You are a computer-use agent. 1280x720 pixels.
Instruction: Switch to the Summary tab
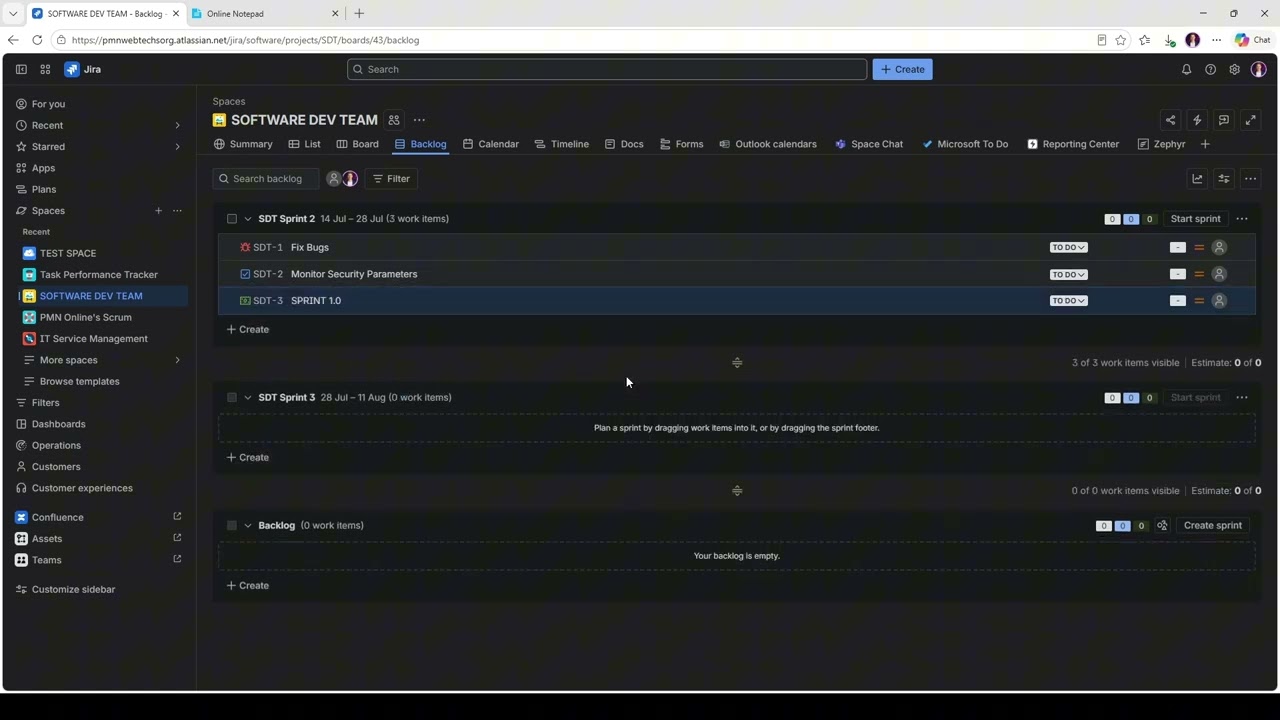coord(243,144)
